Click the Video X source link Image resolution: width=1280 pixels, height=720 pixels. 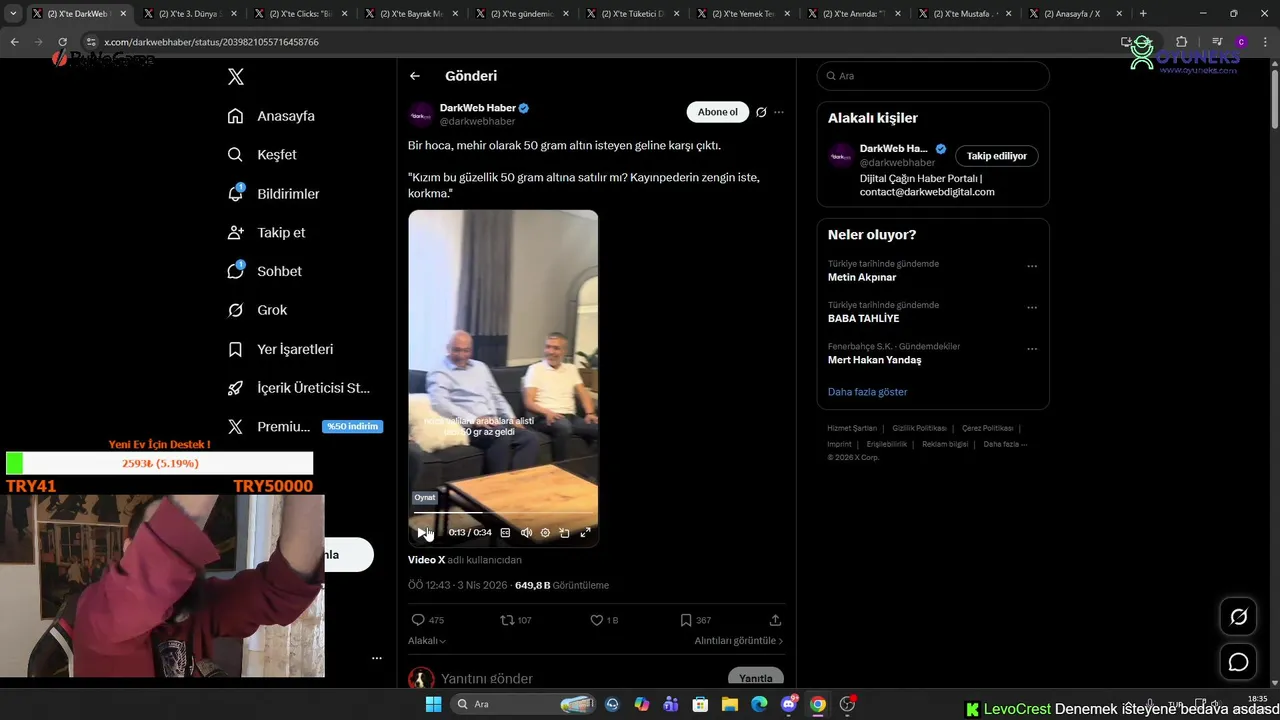[x=426, y=560]
